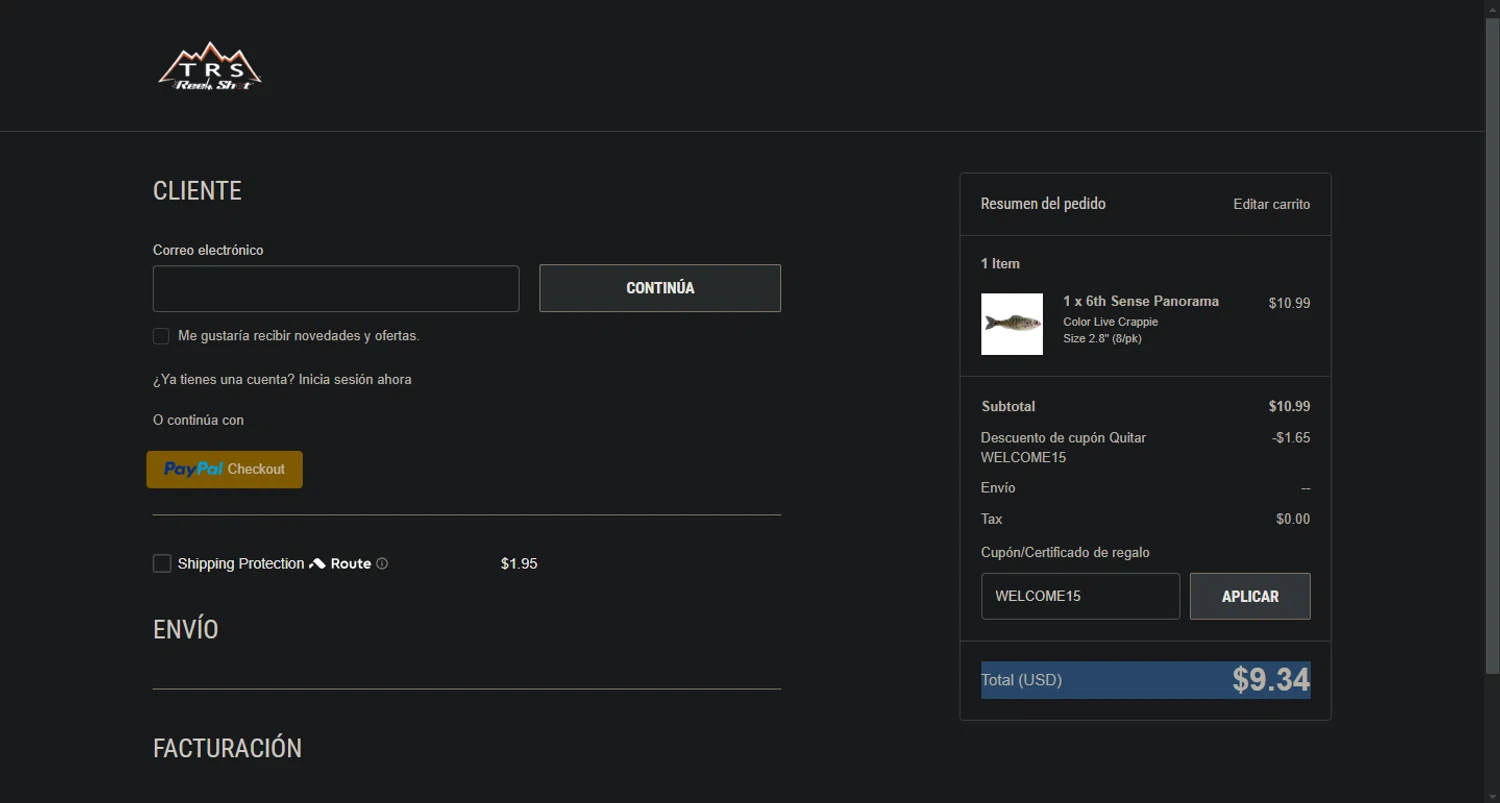Image resolution: width=1500 pixels, height=803 pixels.
Task: Click the O continúa con text
Action: (x=198, y=420)
